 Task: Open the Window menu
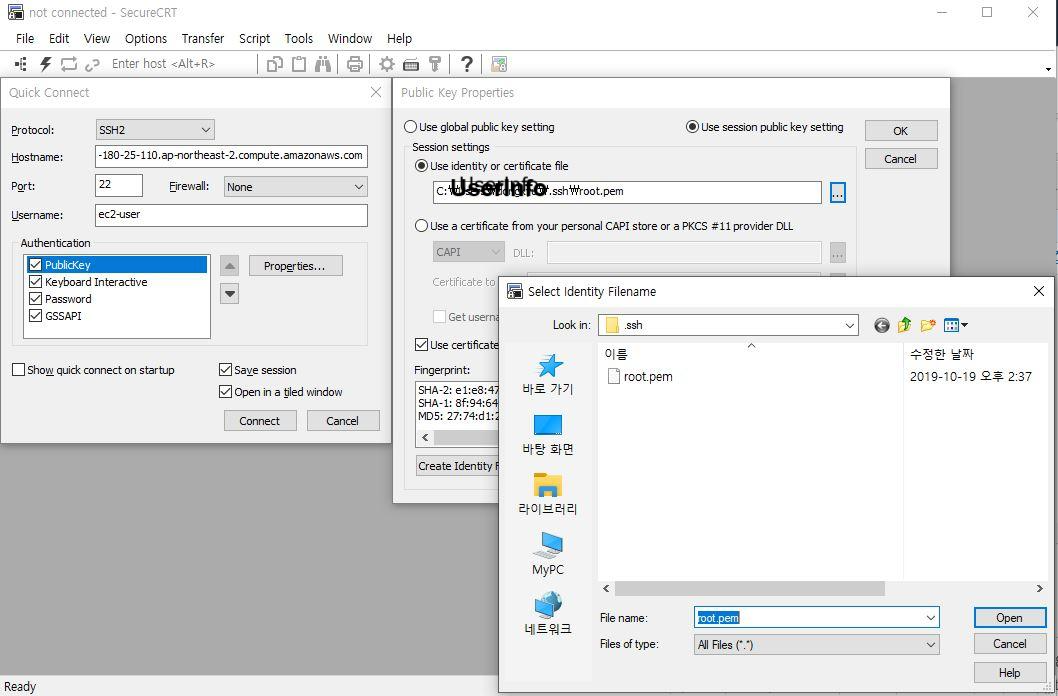(x=350, y=38)
